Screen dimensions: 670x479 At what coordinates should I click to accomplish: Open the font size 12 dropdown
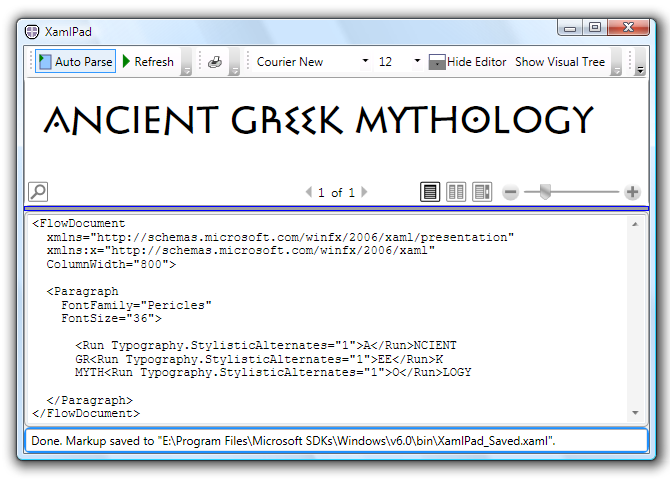click(x=417, y=61)
